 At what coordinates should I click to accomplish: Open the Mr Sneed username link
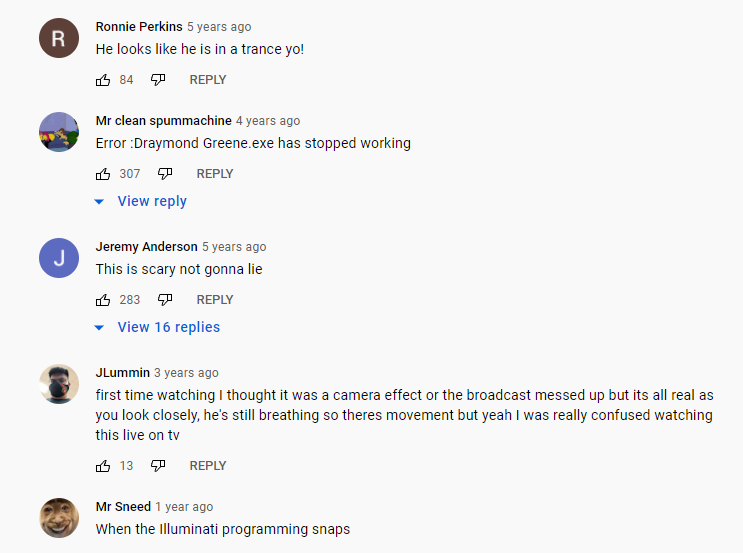[x=123, y=507]
